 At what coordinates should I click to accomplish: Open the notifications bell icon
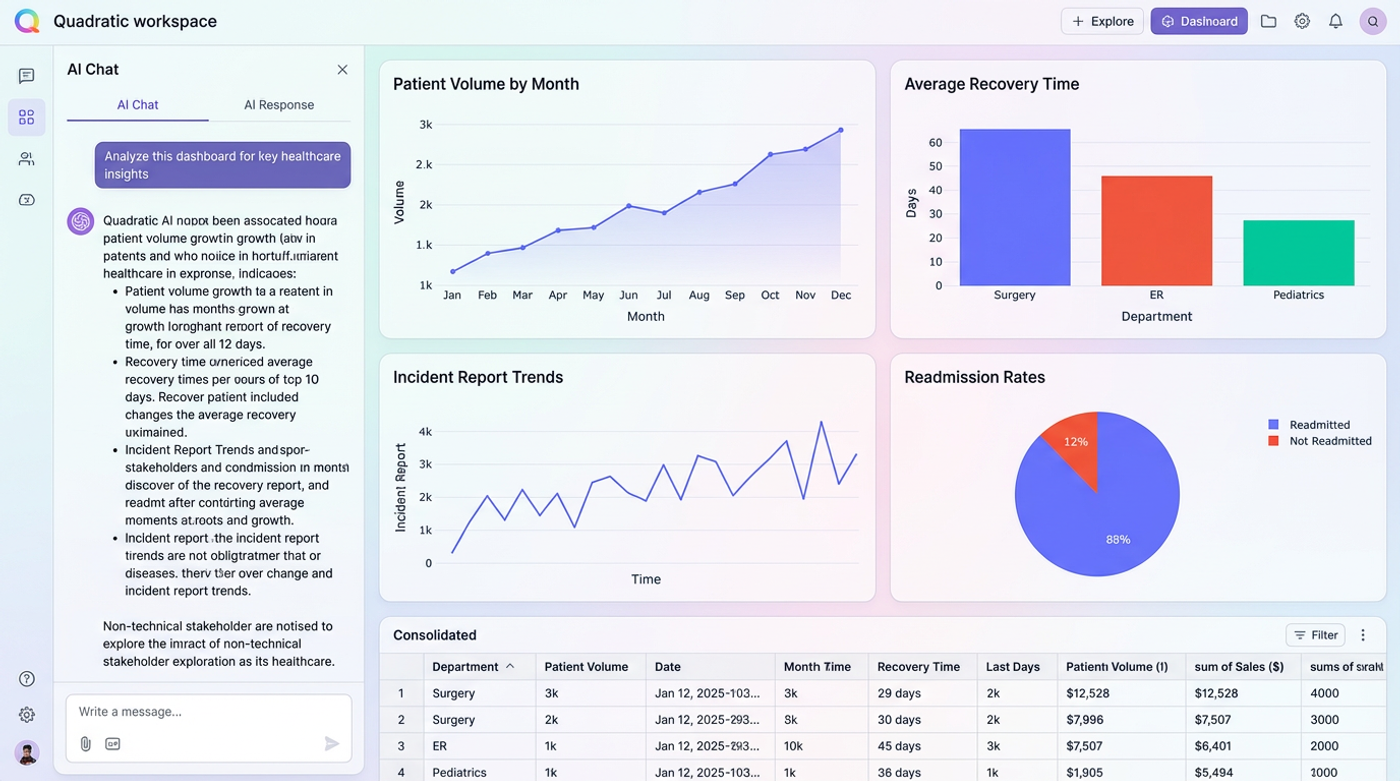pos(1335,20)
